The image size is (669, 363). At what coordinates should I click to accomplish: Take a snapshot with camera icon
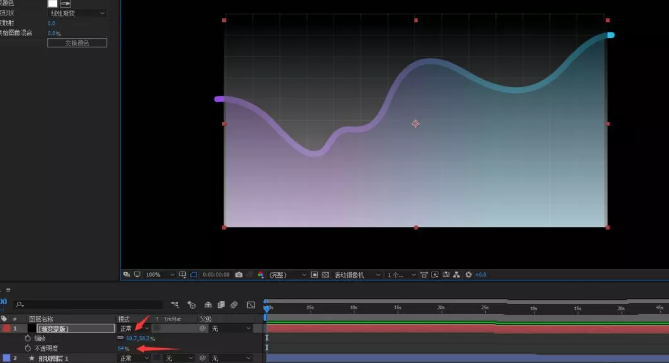(239, 275)
